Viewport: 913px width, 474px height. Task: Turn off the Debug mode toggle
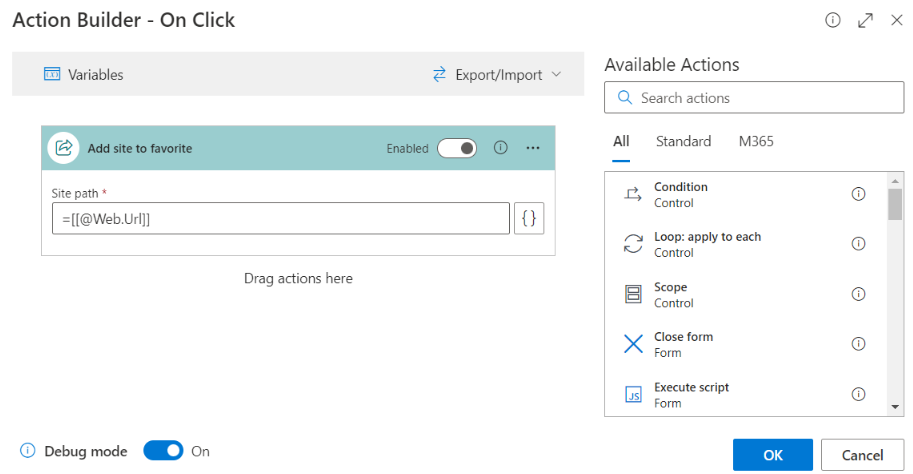(163, 451)
